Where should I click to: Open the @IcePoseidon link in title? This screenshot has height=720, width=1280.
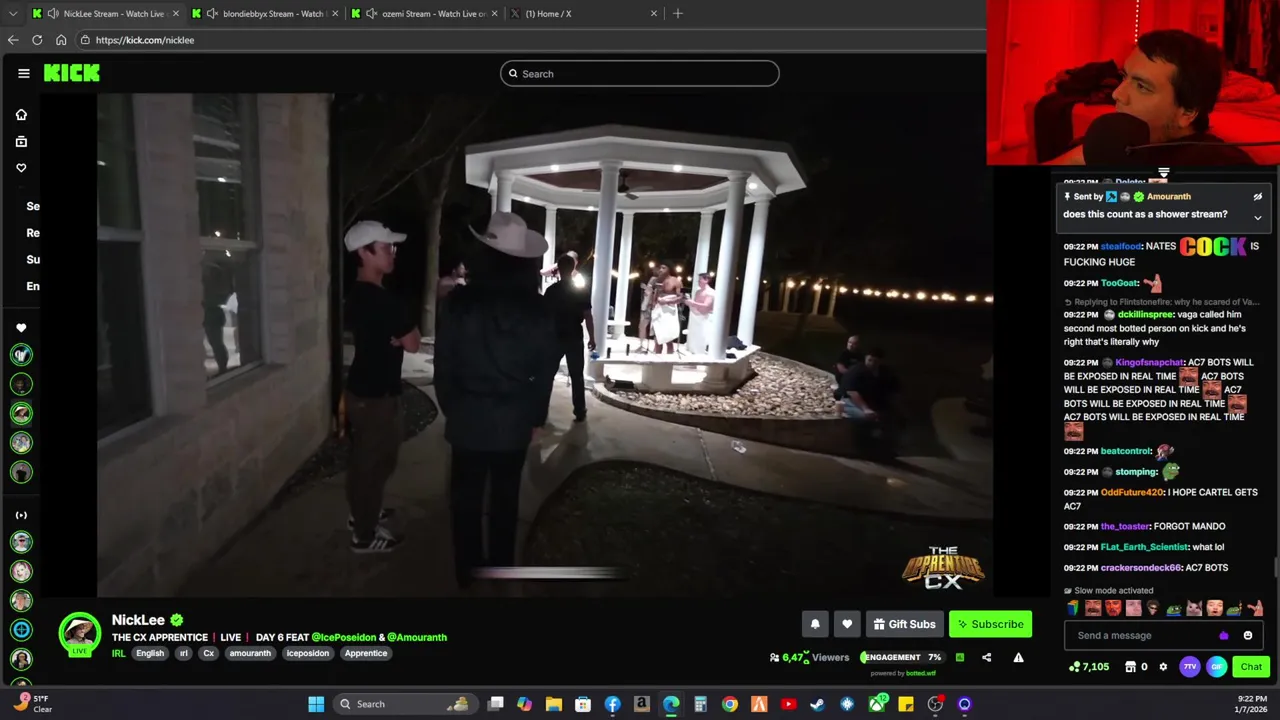[x=343, y=637]
